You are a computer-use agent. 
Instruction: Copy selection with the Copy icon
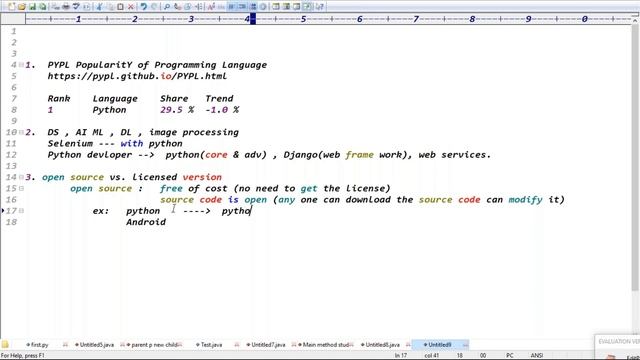tap(109, 7)
